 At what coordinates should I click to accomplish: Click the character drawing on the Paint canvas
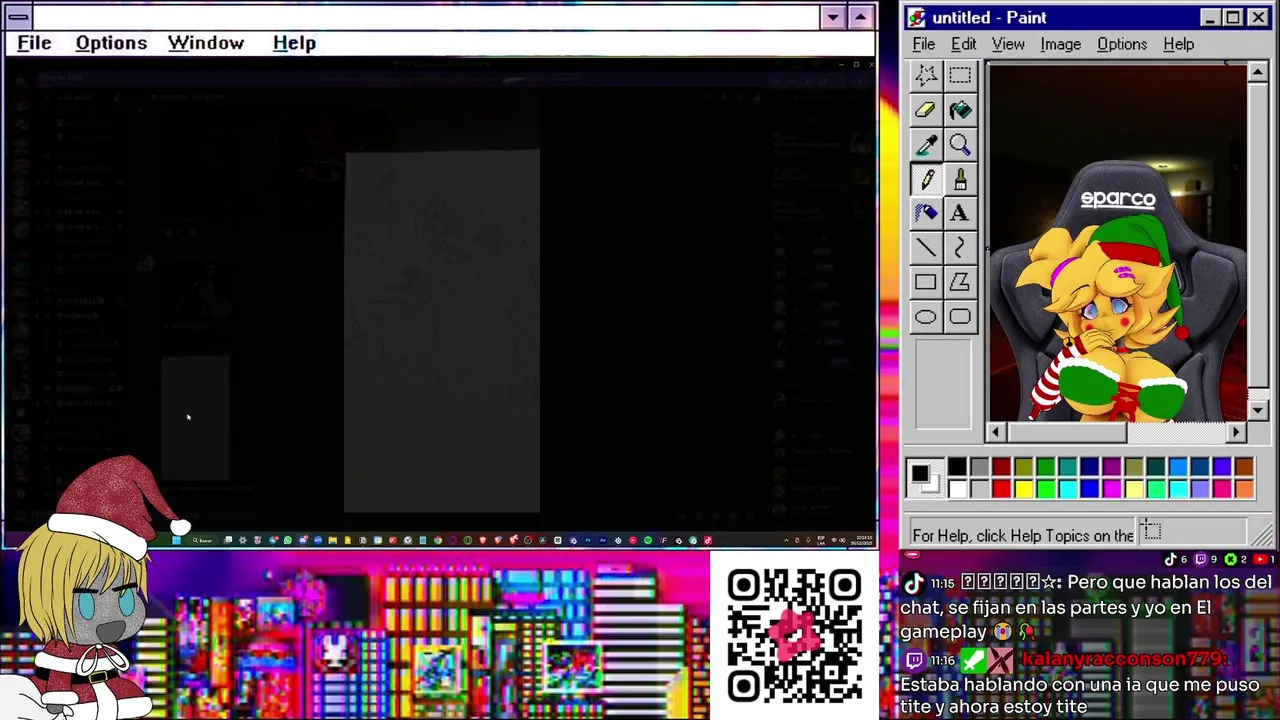[1111, 320]
